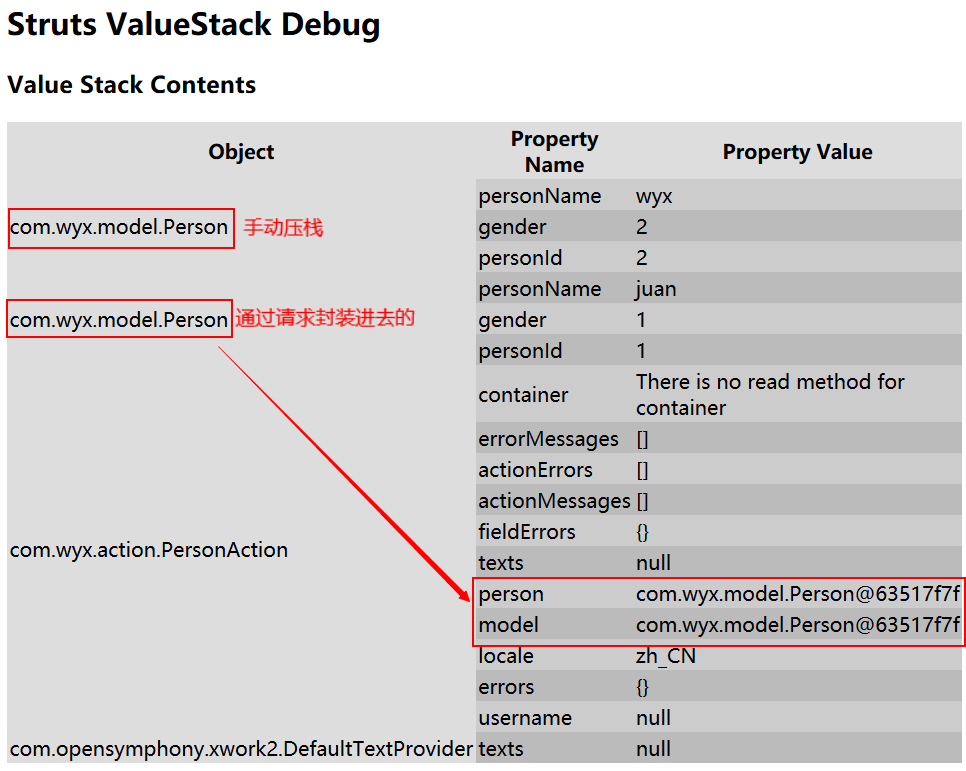966x771 pixels.
Task: Click the red 手动压栈 annotation
Action: point(284,228)
